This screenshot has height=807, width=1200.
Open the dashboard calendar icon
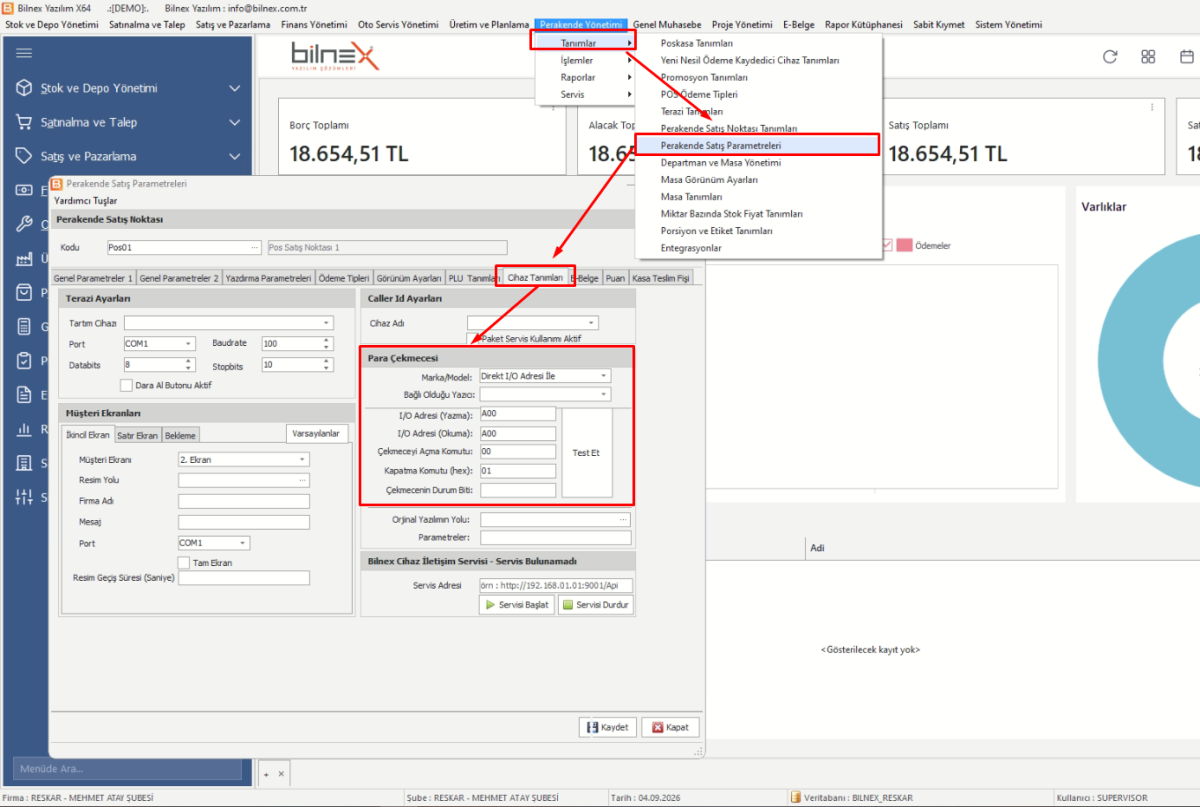click(x=1187, y=57)
